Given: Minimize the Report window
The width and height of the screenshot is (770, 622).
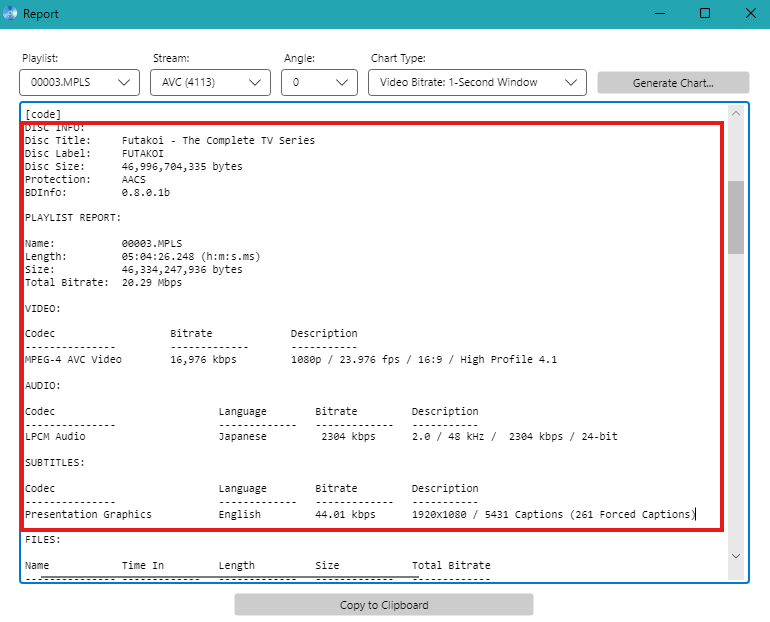Looking at the screenshot, I should pyautogui.click(x=659, y=13).
